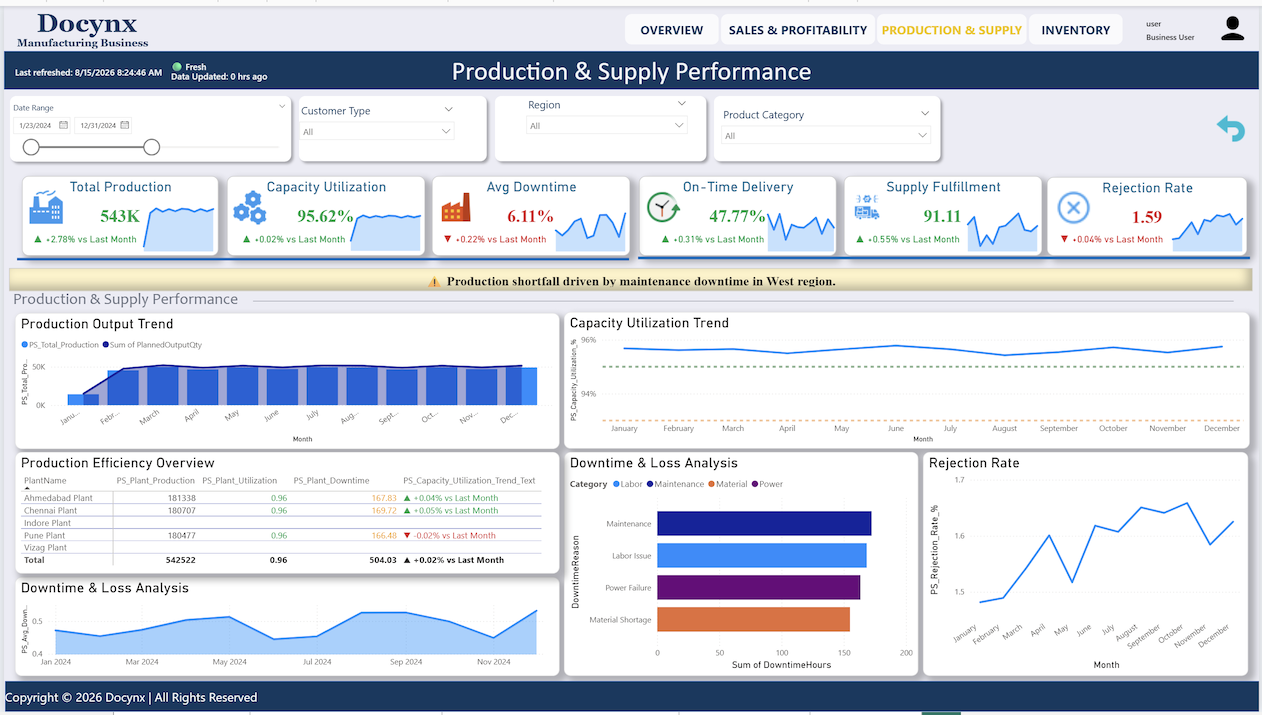Click the warning icon in the shortfall banner

pos(434,282)
